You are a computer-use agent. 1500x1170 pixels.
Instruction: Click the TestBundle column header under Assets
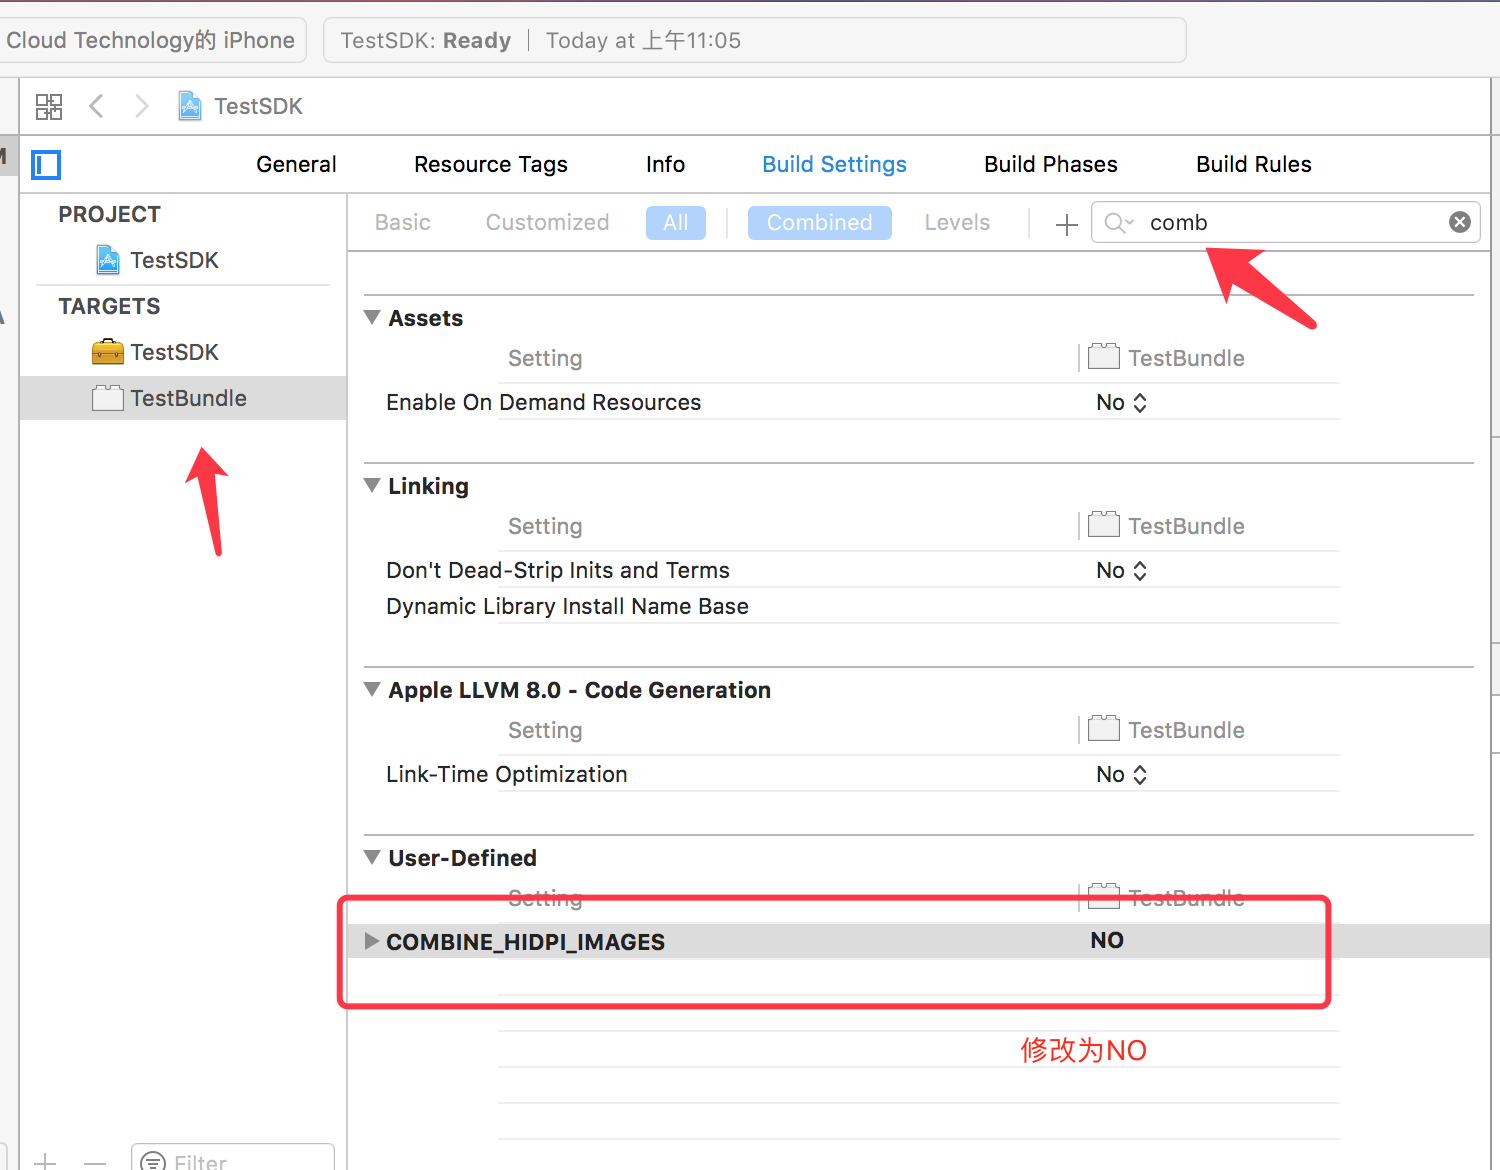1166,357
